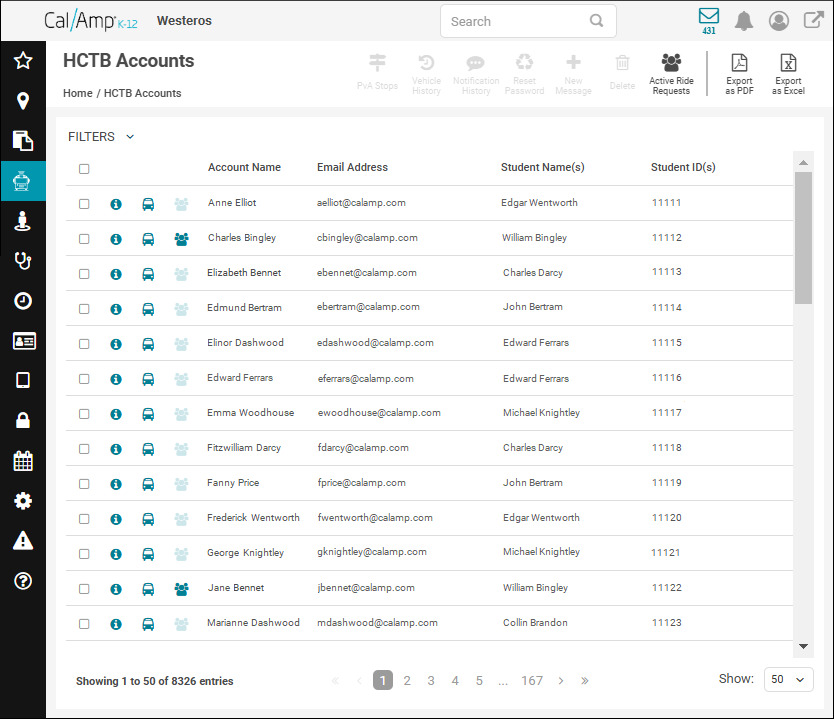The image size is (834, 719).
Task: Open the clock history icon in sidebar
Action: [23, 301]
